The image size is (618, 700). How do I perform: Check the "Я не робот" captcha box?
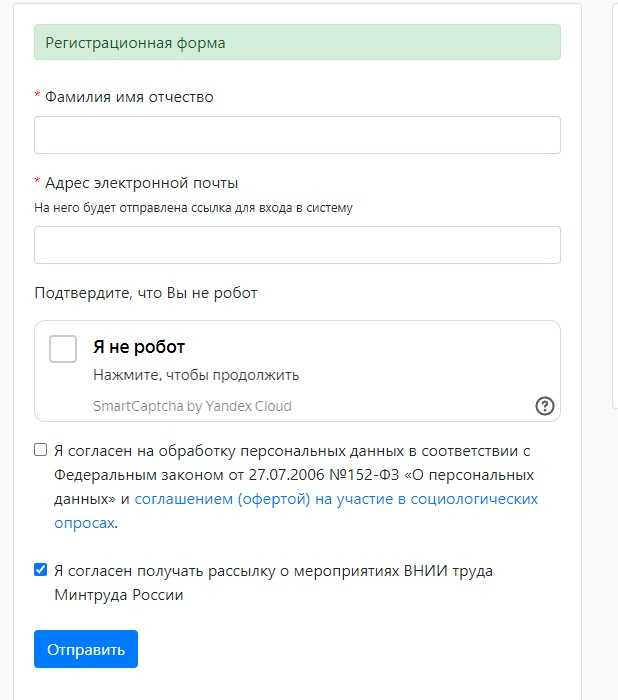[63, 348]
